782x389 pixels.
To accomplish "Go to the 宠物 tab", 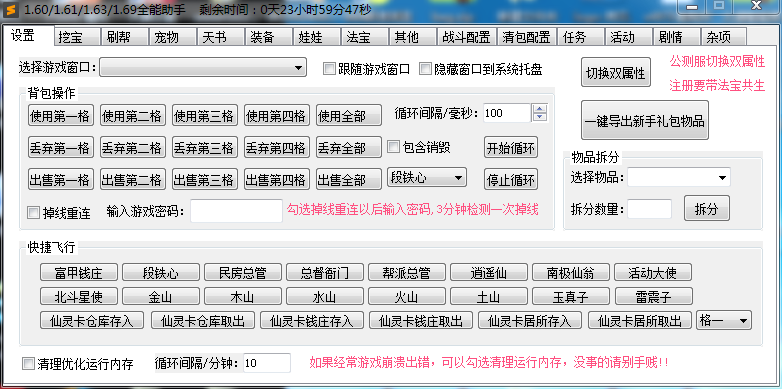I will pyautogui.click(x=173, y=37).
